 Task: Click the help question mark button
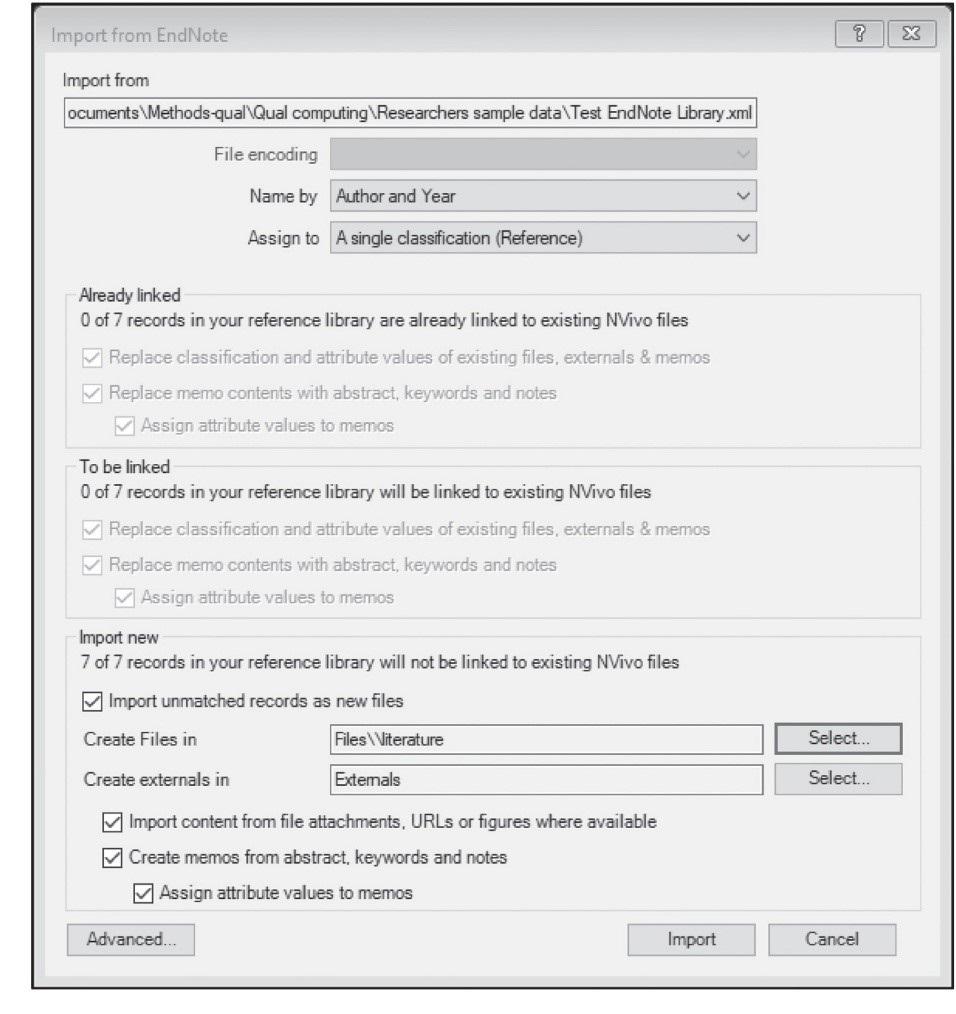click(859, 34)
